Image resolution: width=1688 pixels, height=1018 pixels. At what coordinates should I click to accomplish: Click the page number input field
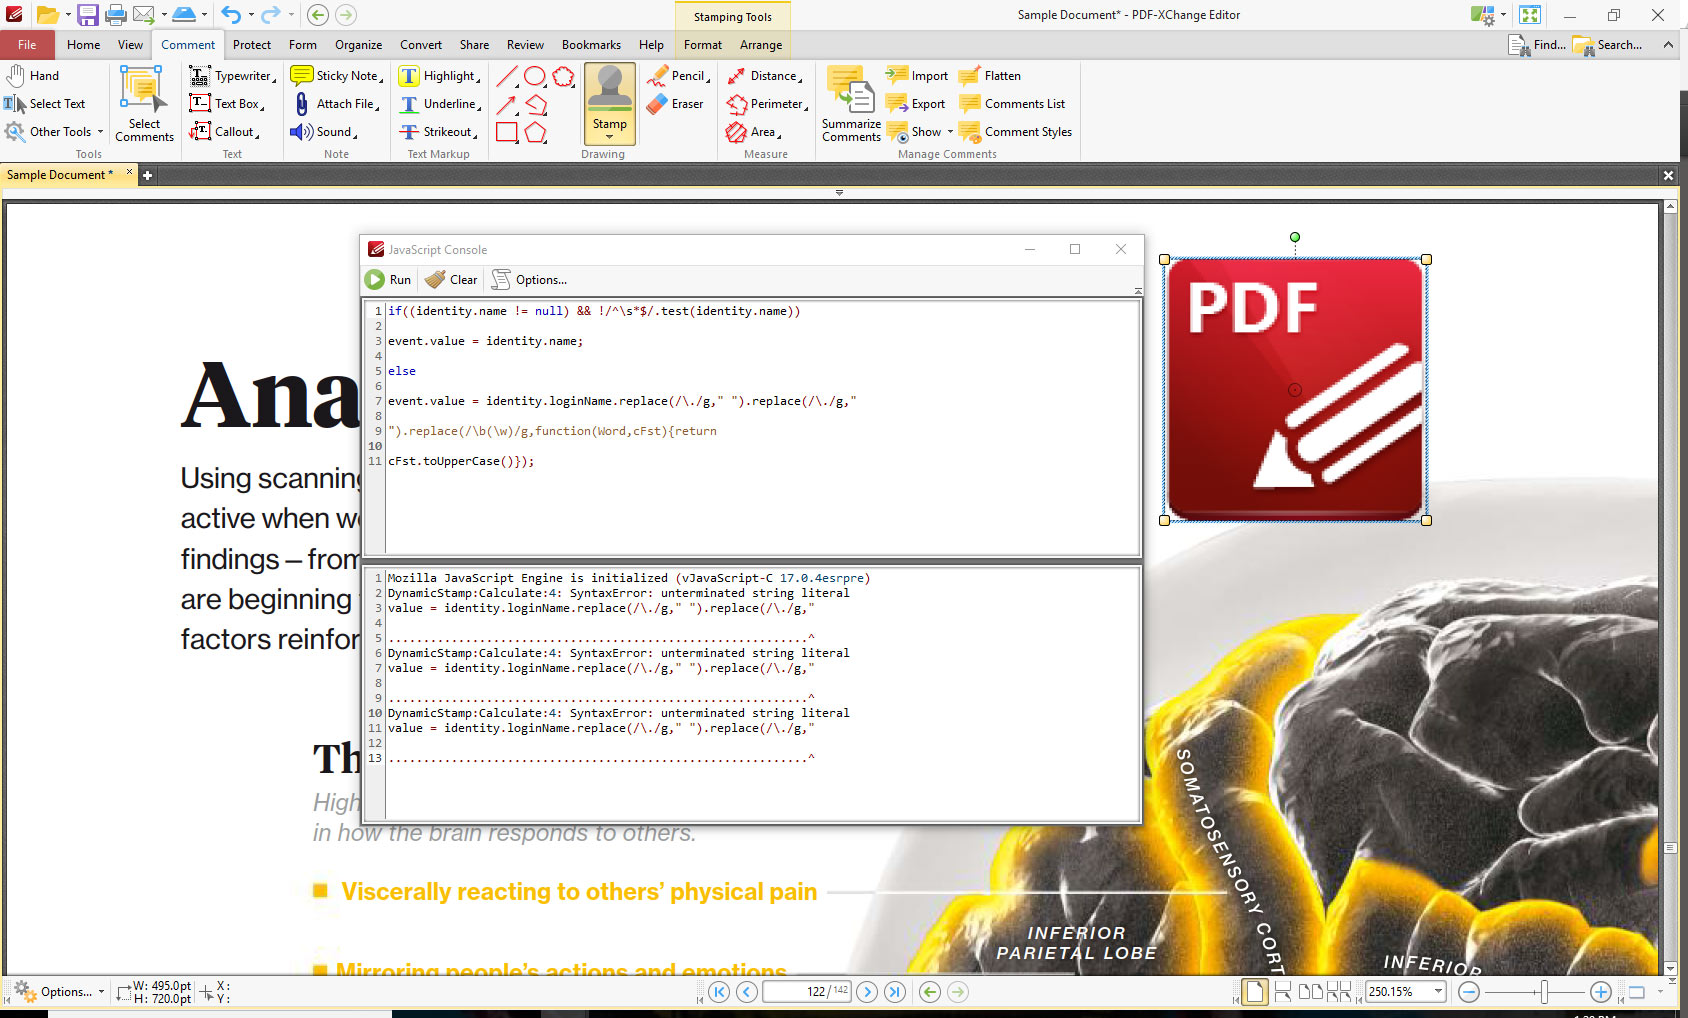(x=806, y=991)
